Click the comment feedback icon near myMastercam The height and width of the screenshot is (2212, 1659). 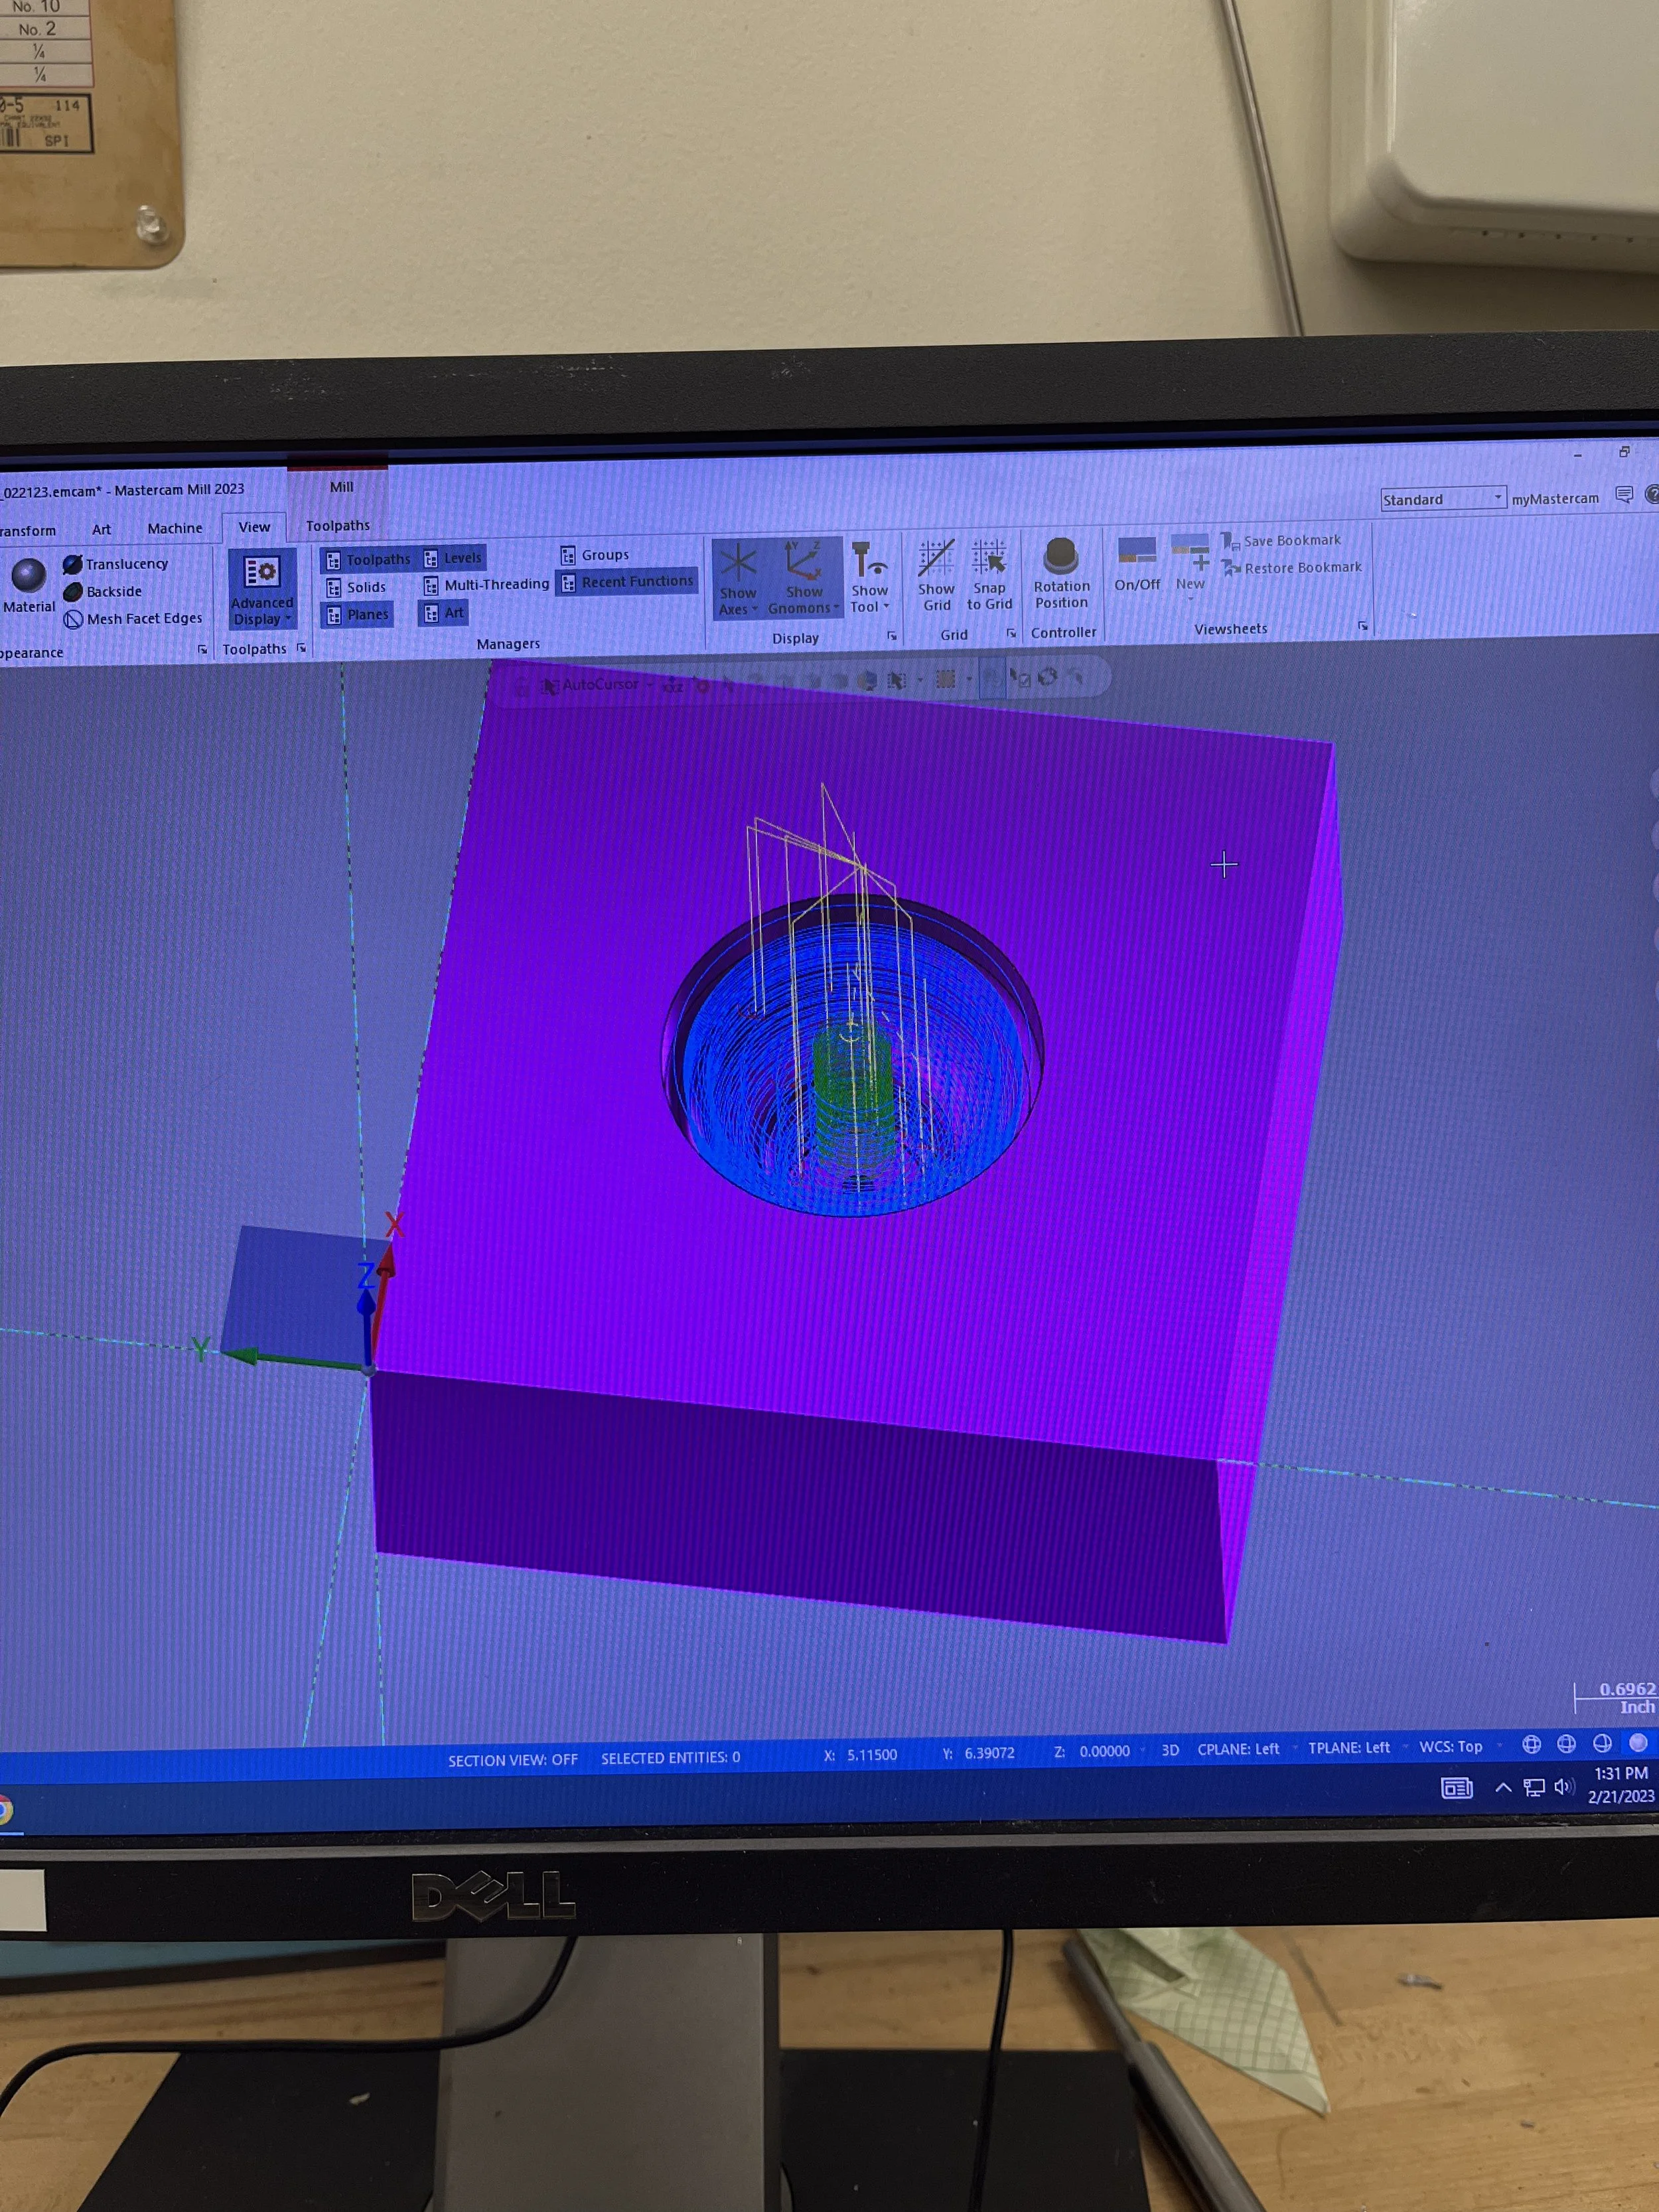1624,495
